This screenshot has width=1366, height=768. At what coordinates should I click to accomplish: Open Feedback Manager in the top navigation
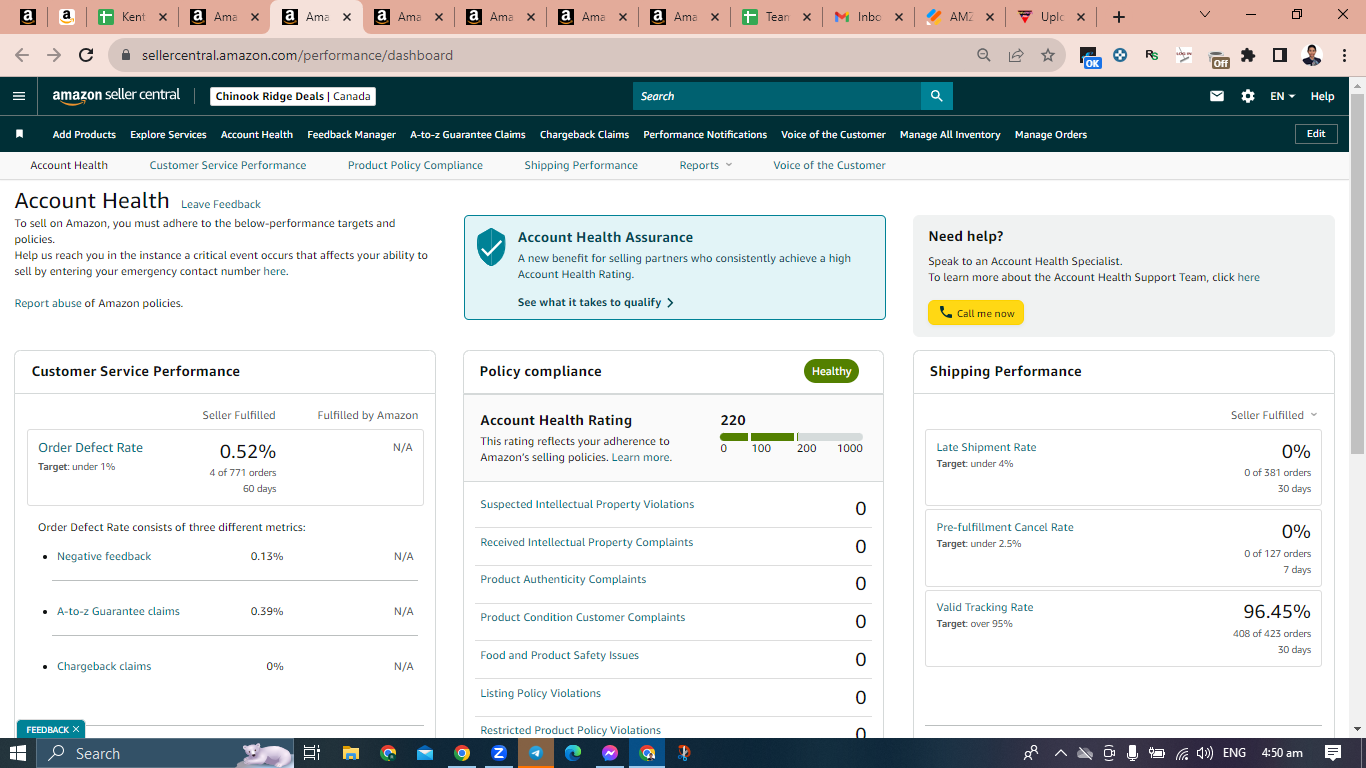(351, 134)
